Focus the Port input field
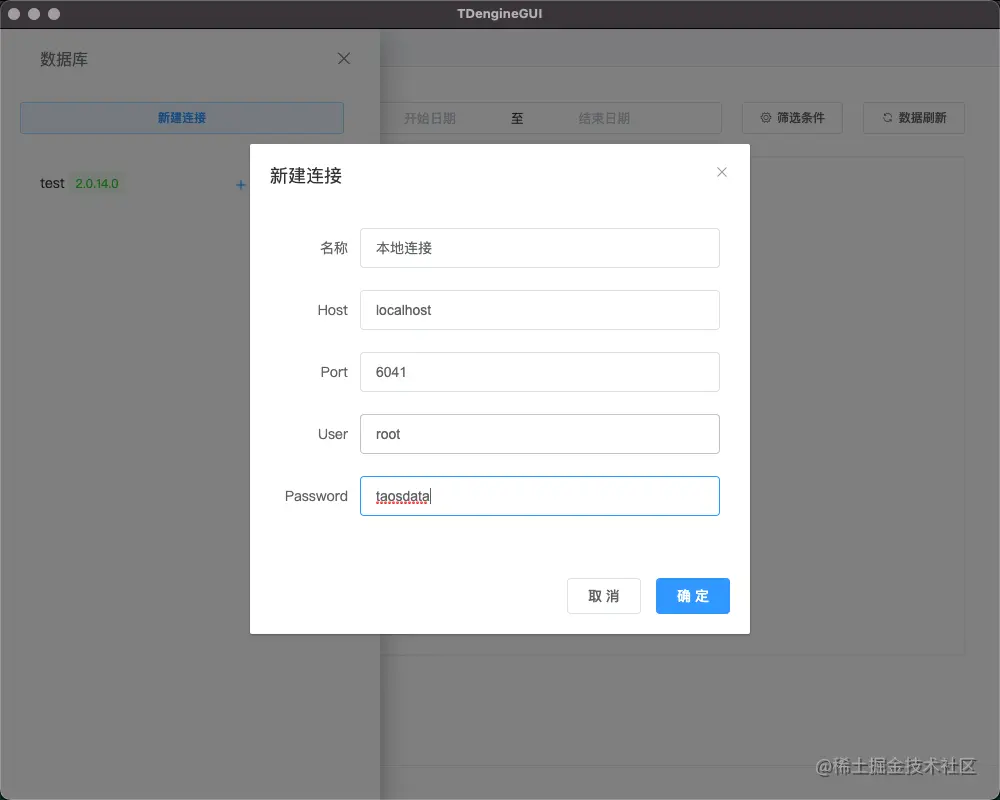This screenshot has width=1000, height=800. click(540, 372)
